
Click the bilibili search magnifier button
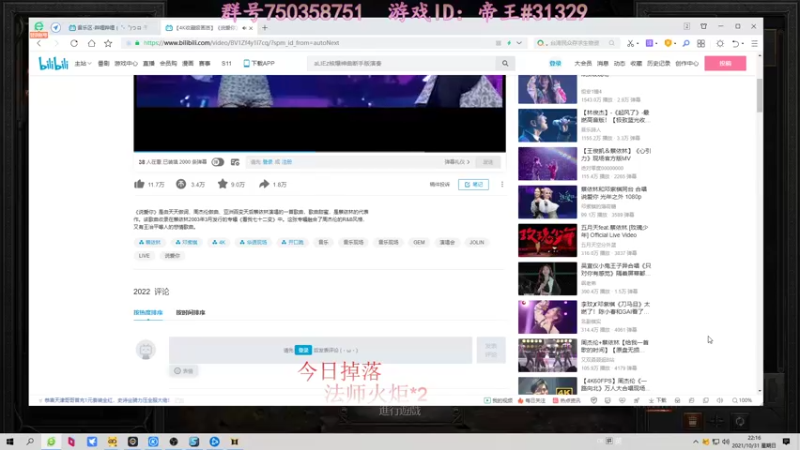pos(505,63)
